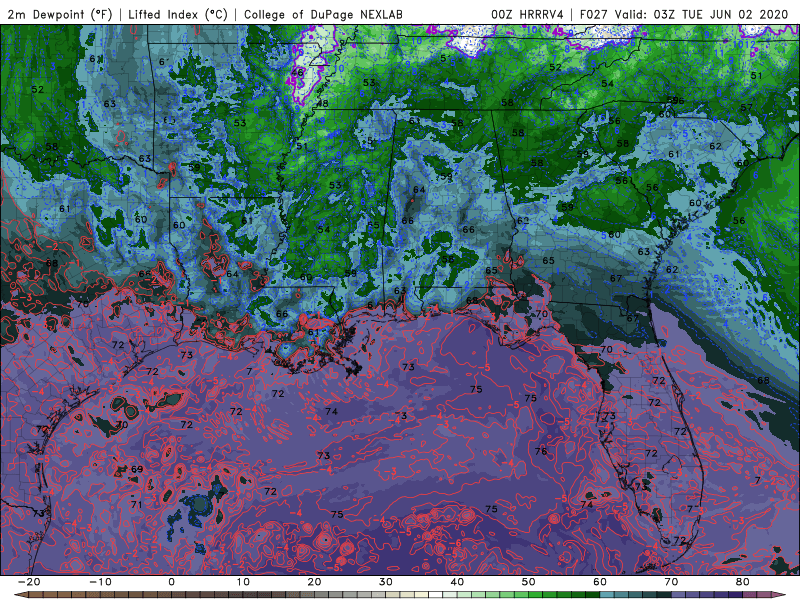Image resolution: width=800 pixels, height=600 pixels.
Task: Click the "00Z HRRRV4" model run label
Action: pyautogui.click(x=527, y=14)
